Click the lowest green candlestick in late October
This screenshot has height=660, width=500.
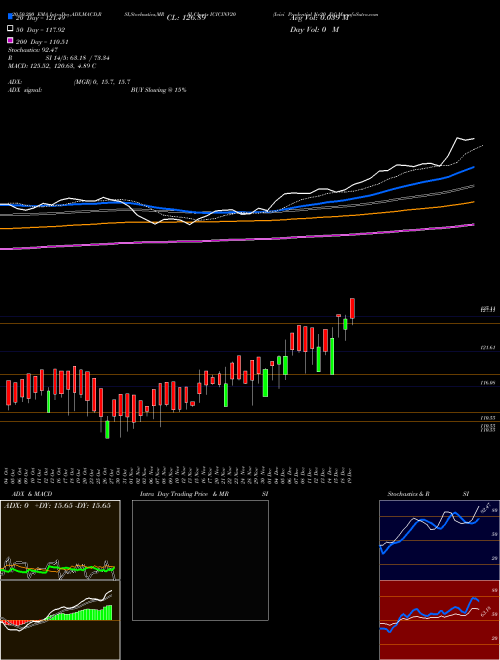coord(107,429)
